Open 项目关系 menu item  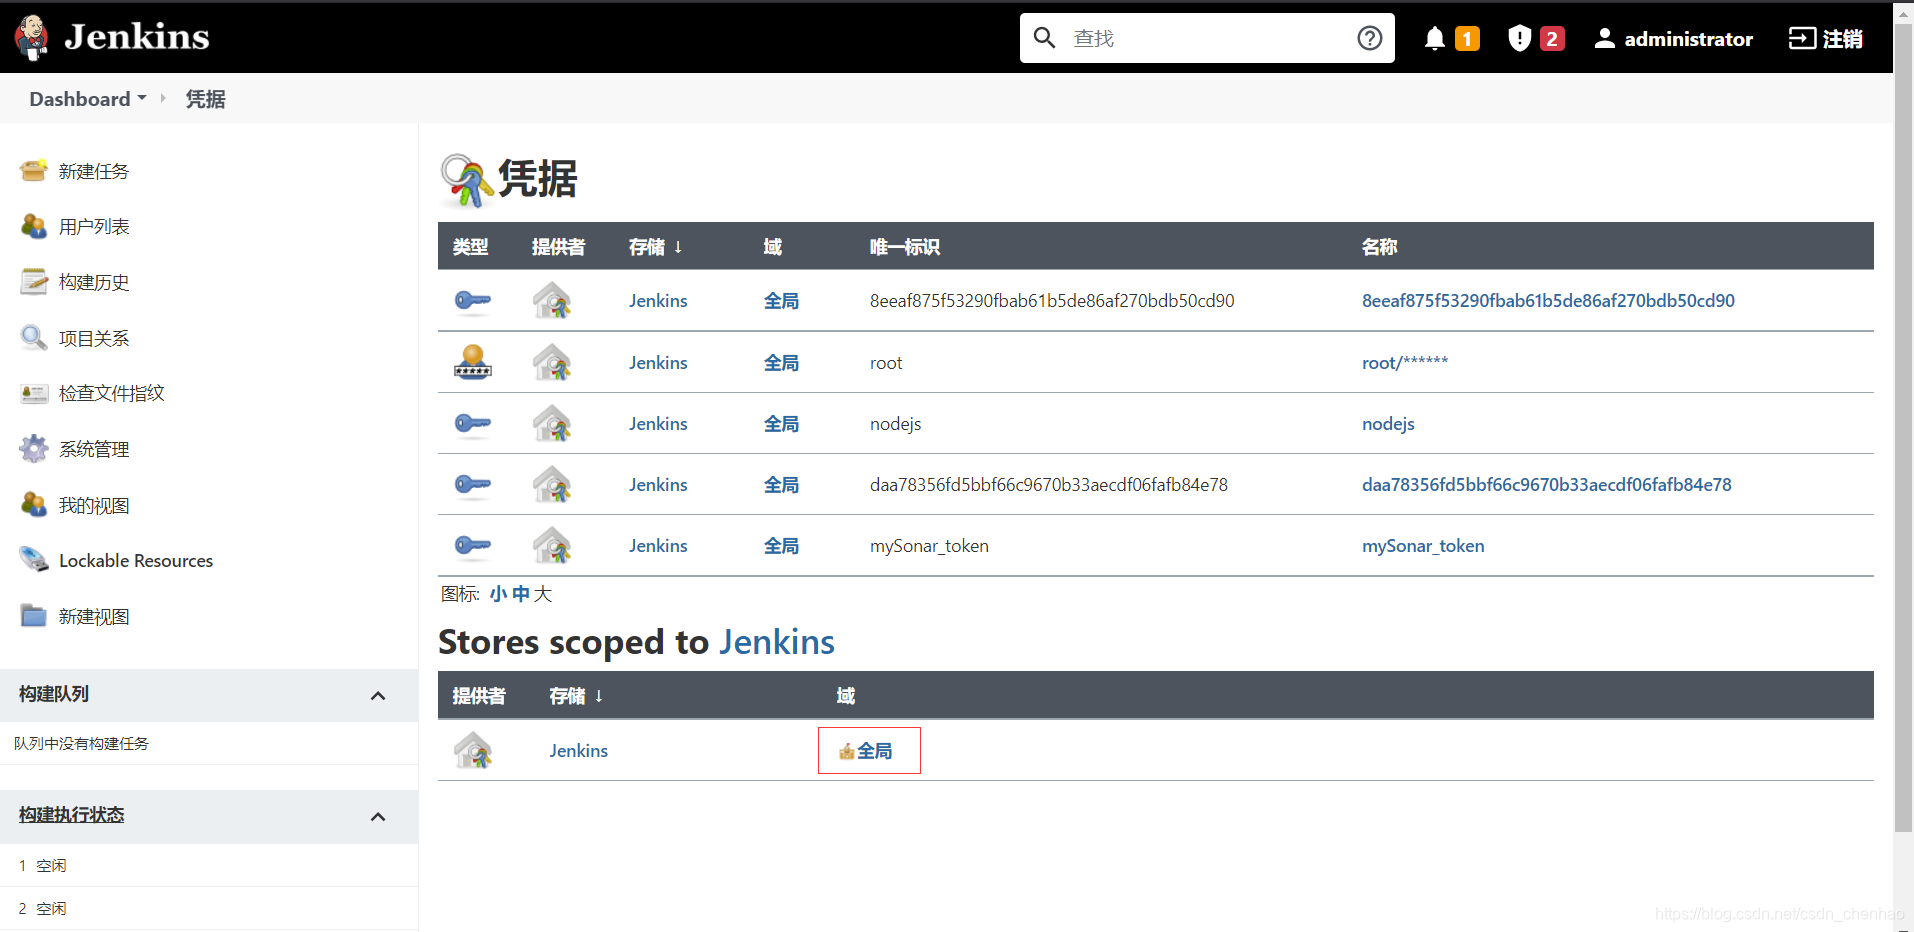(x=94, y=338)
